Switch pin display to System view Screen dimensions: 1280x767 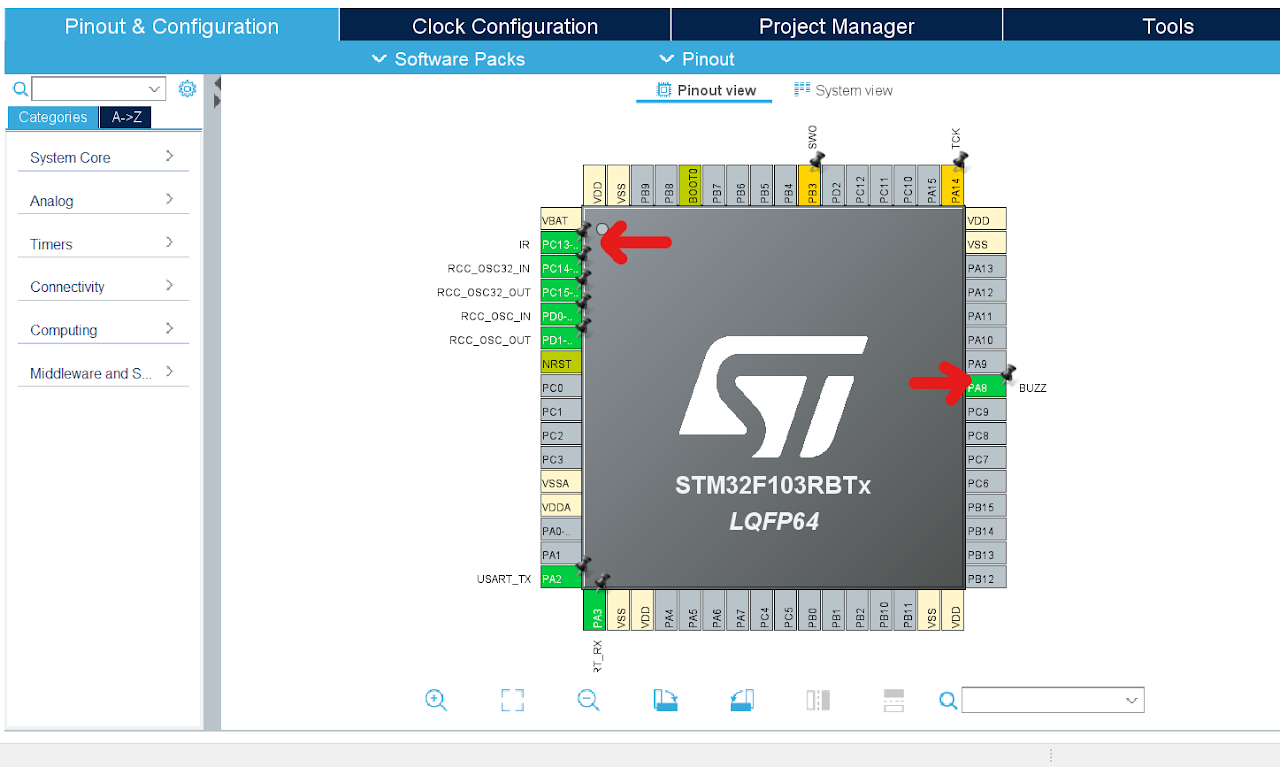(x=843, y=89)
